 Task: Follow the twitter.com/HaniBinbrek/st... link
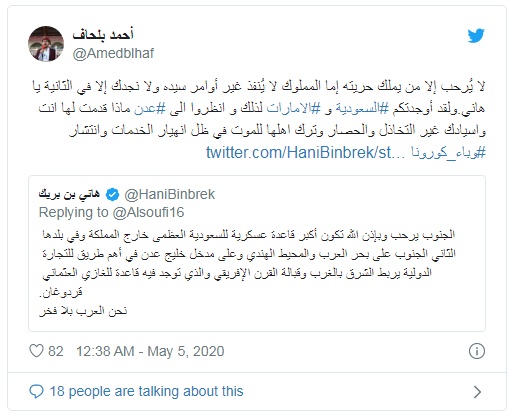click(x=305, y=153)
